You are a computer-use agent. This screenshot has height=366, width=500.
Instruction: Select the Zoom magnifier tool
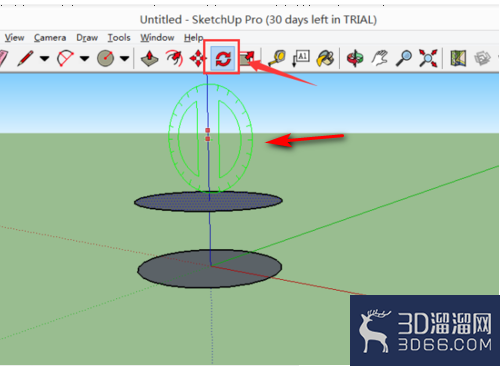point(403,58)
